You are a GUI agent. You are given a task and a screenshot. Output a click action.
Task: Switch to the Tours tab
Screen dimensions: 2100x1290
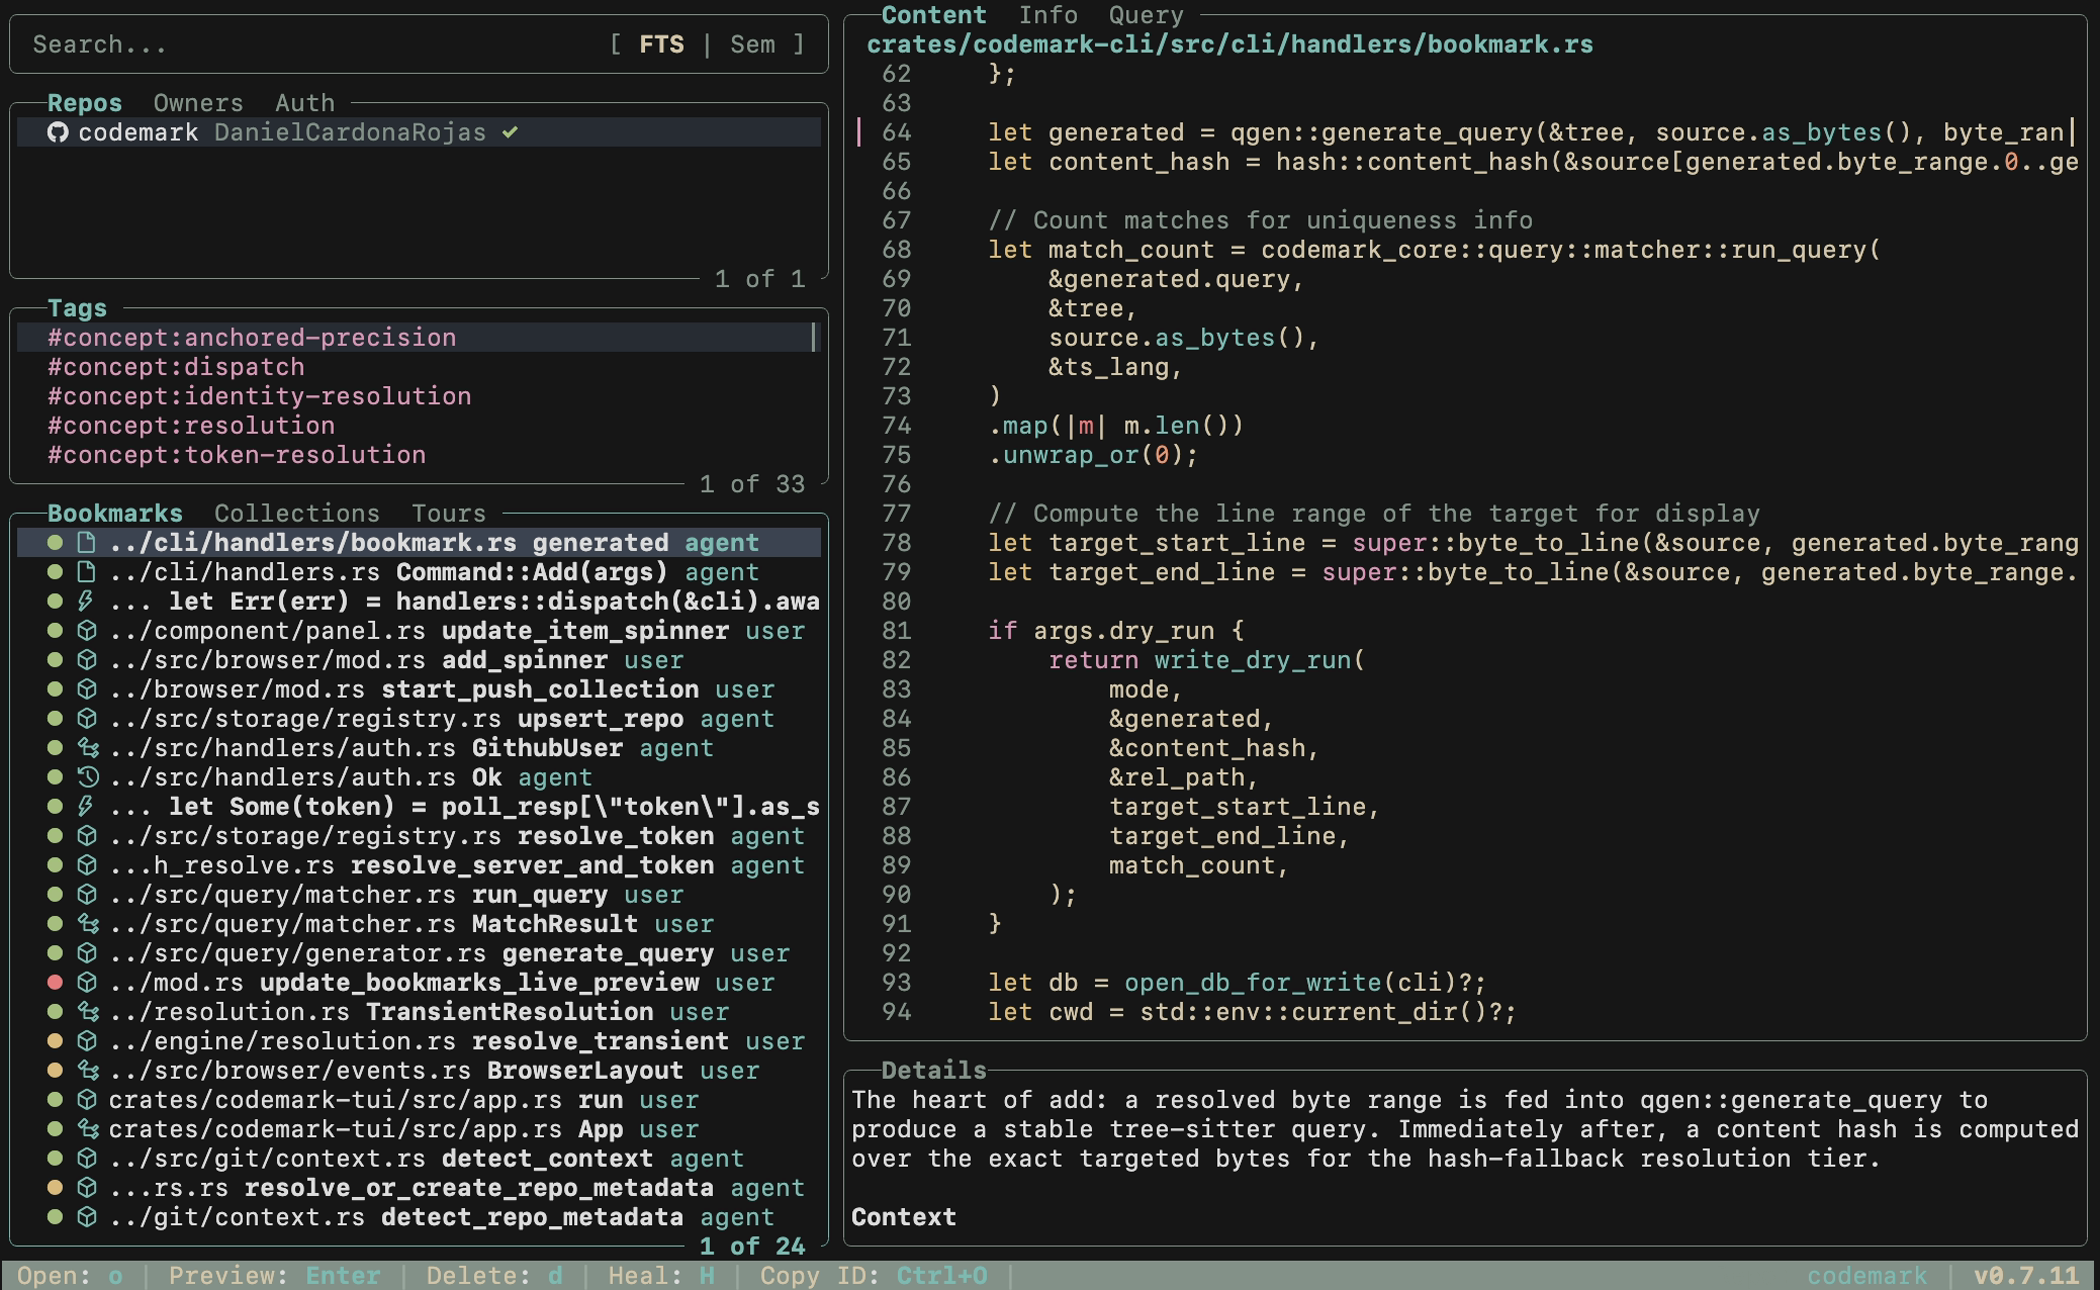(449, 513)
